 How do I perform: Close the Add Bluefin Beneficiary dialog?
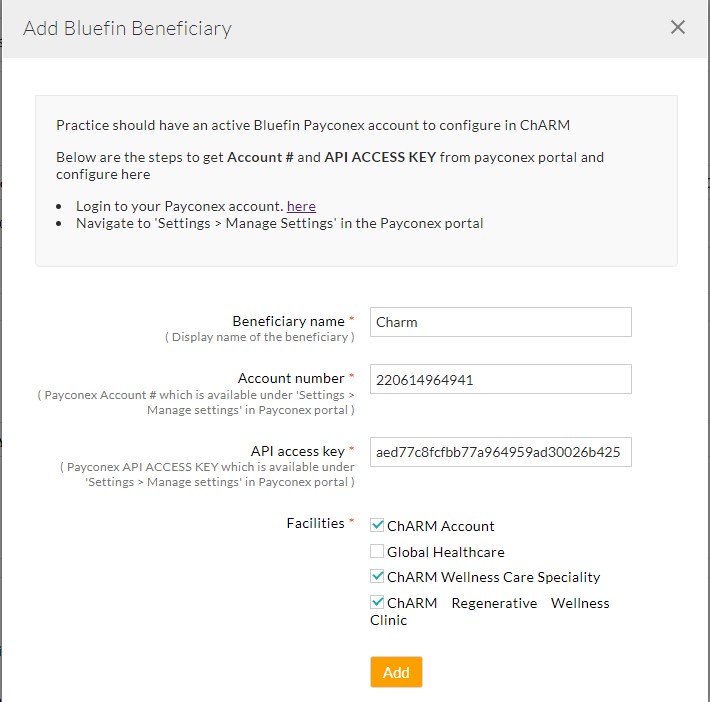point(677,27)
